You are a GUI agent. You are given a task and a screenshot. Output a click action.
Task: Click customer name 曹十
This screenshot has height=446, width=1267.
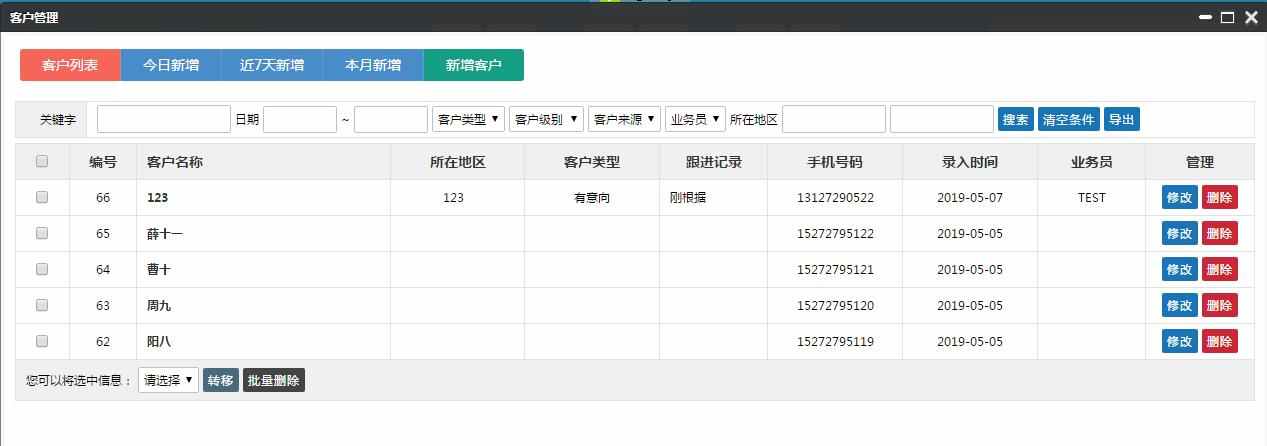pos(159,270)
